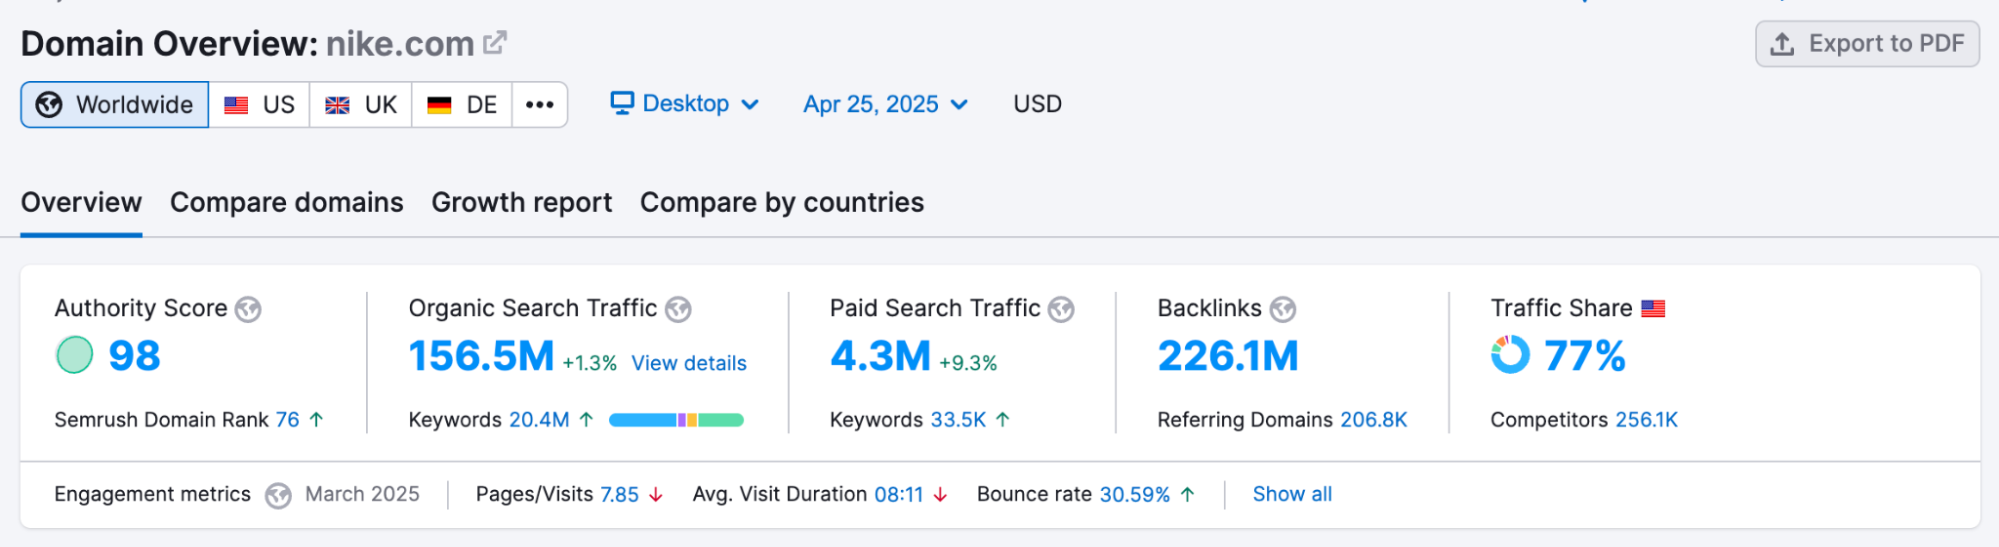Click the March 2025 engagement date label
1999x547 pixels.
coord(362,495)
